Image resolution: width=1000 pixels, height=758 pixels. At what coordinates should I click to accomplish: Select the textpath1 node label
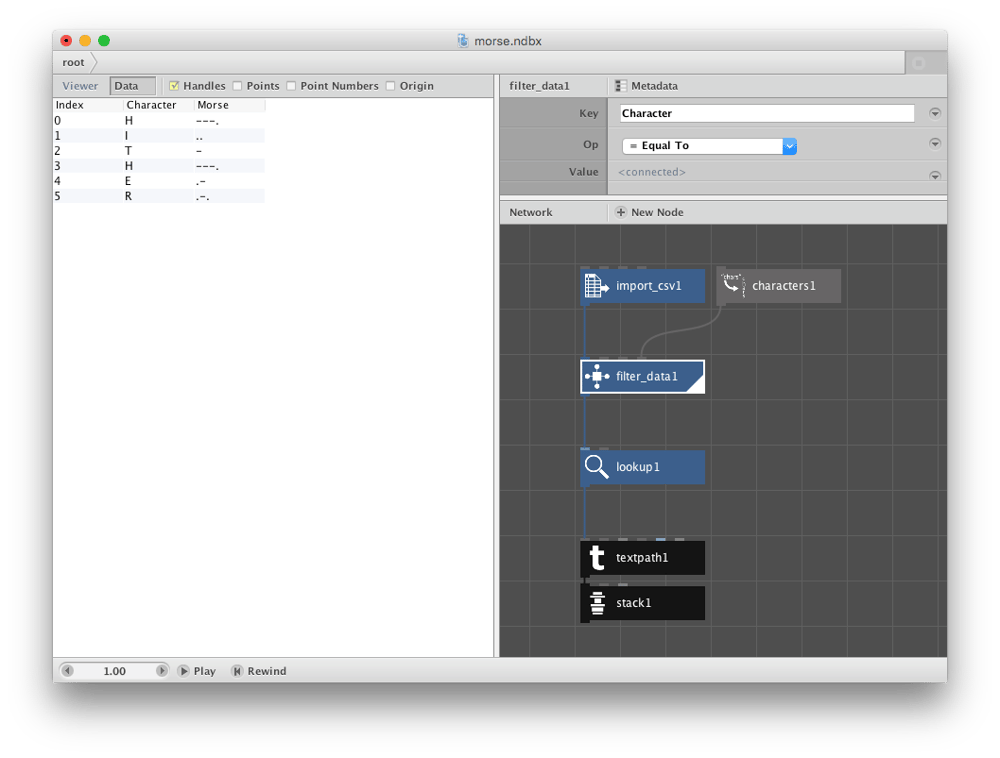tap(642, 558)
